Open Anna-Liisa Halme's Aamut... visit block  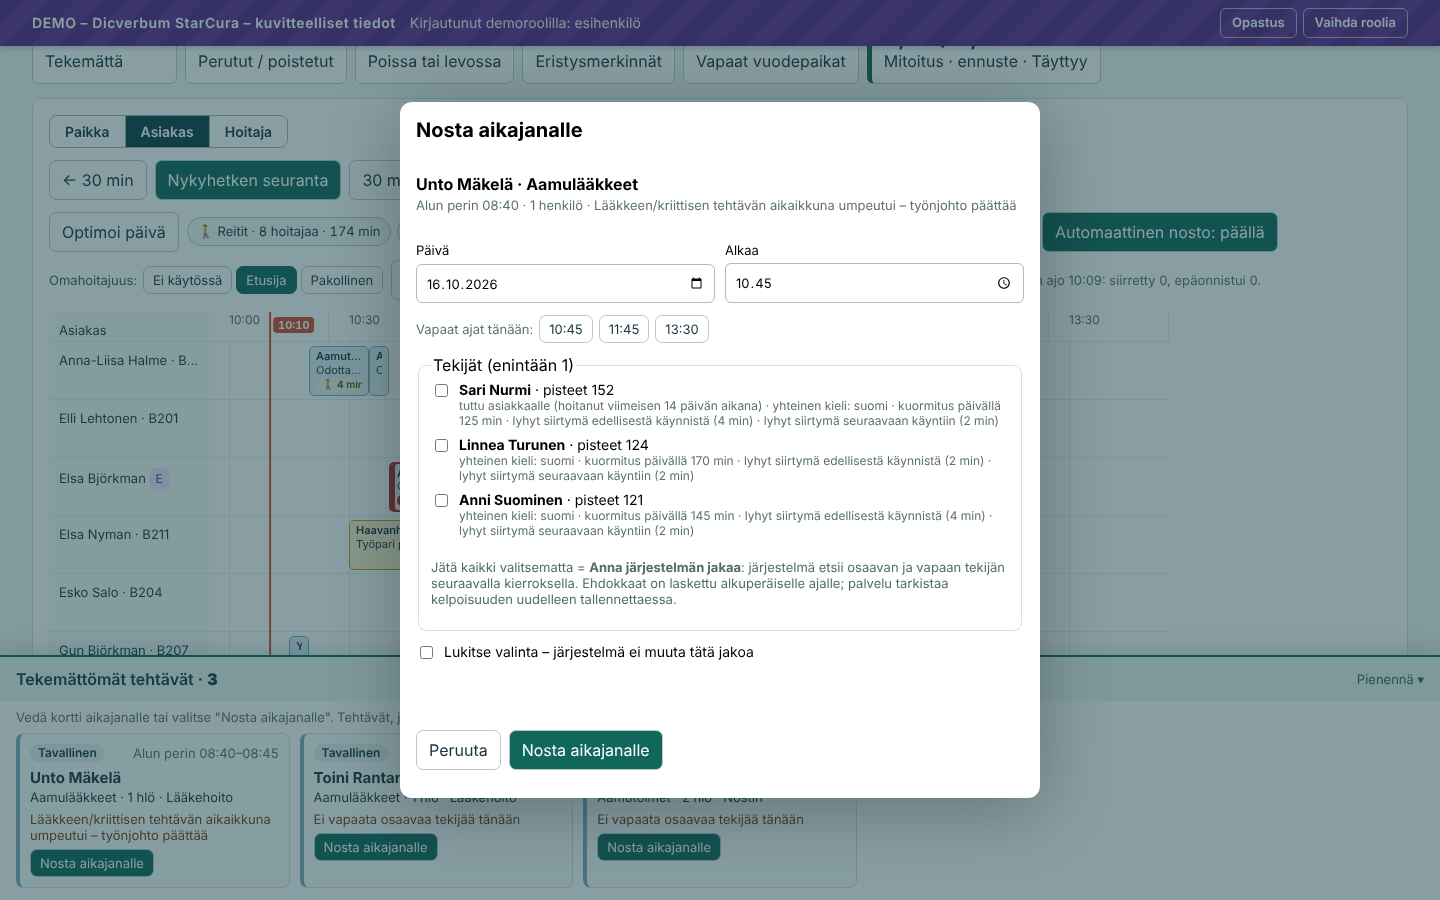339,370
